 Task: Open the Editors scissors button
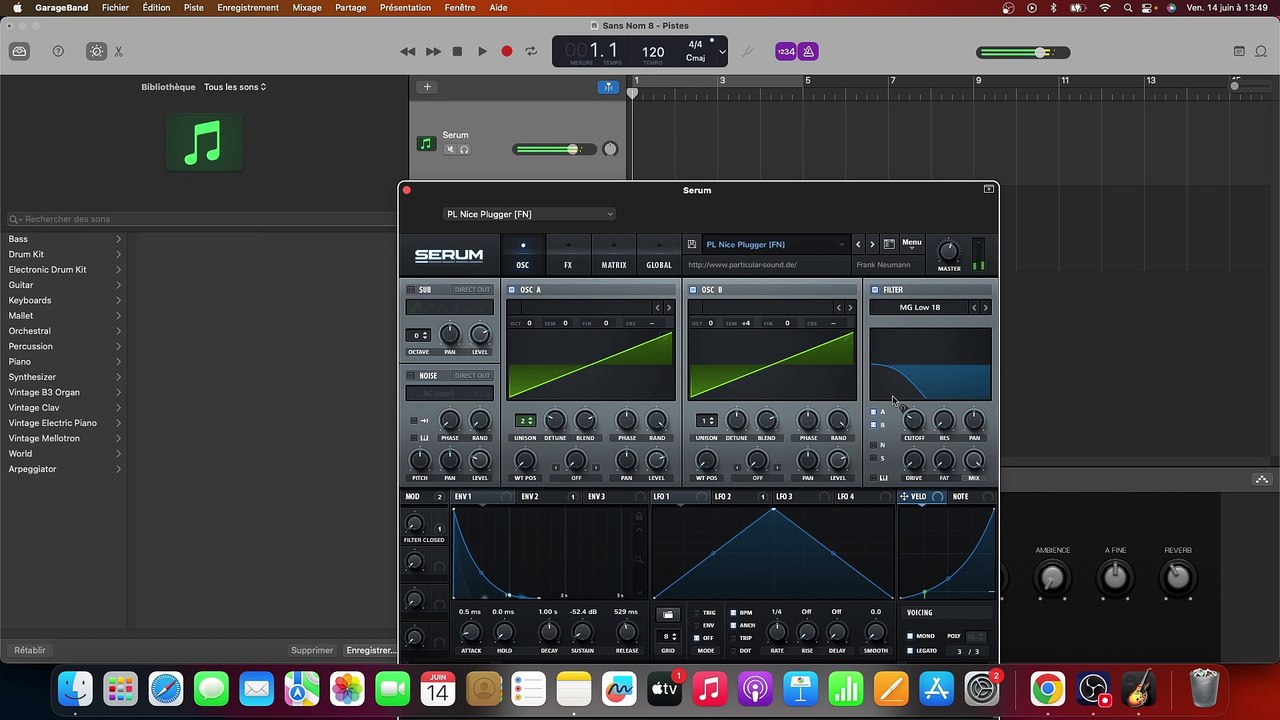118,51
